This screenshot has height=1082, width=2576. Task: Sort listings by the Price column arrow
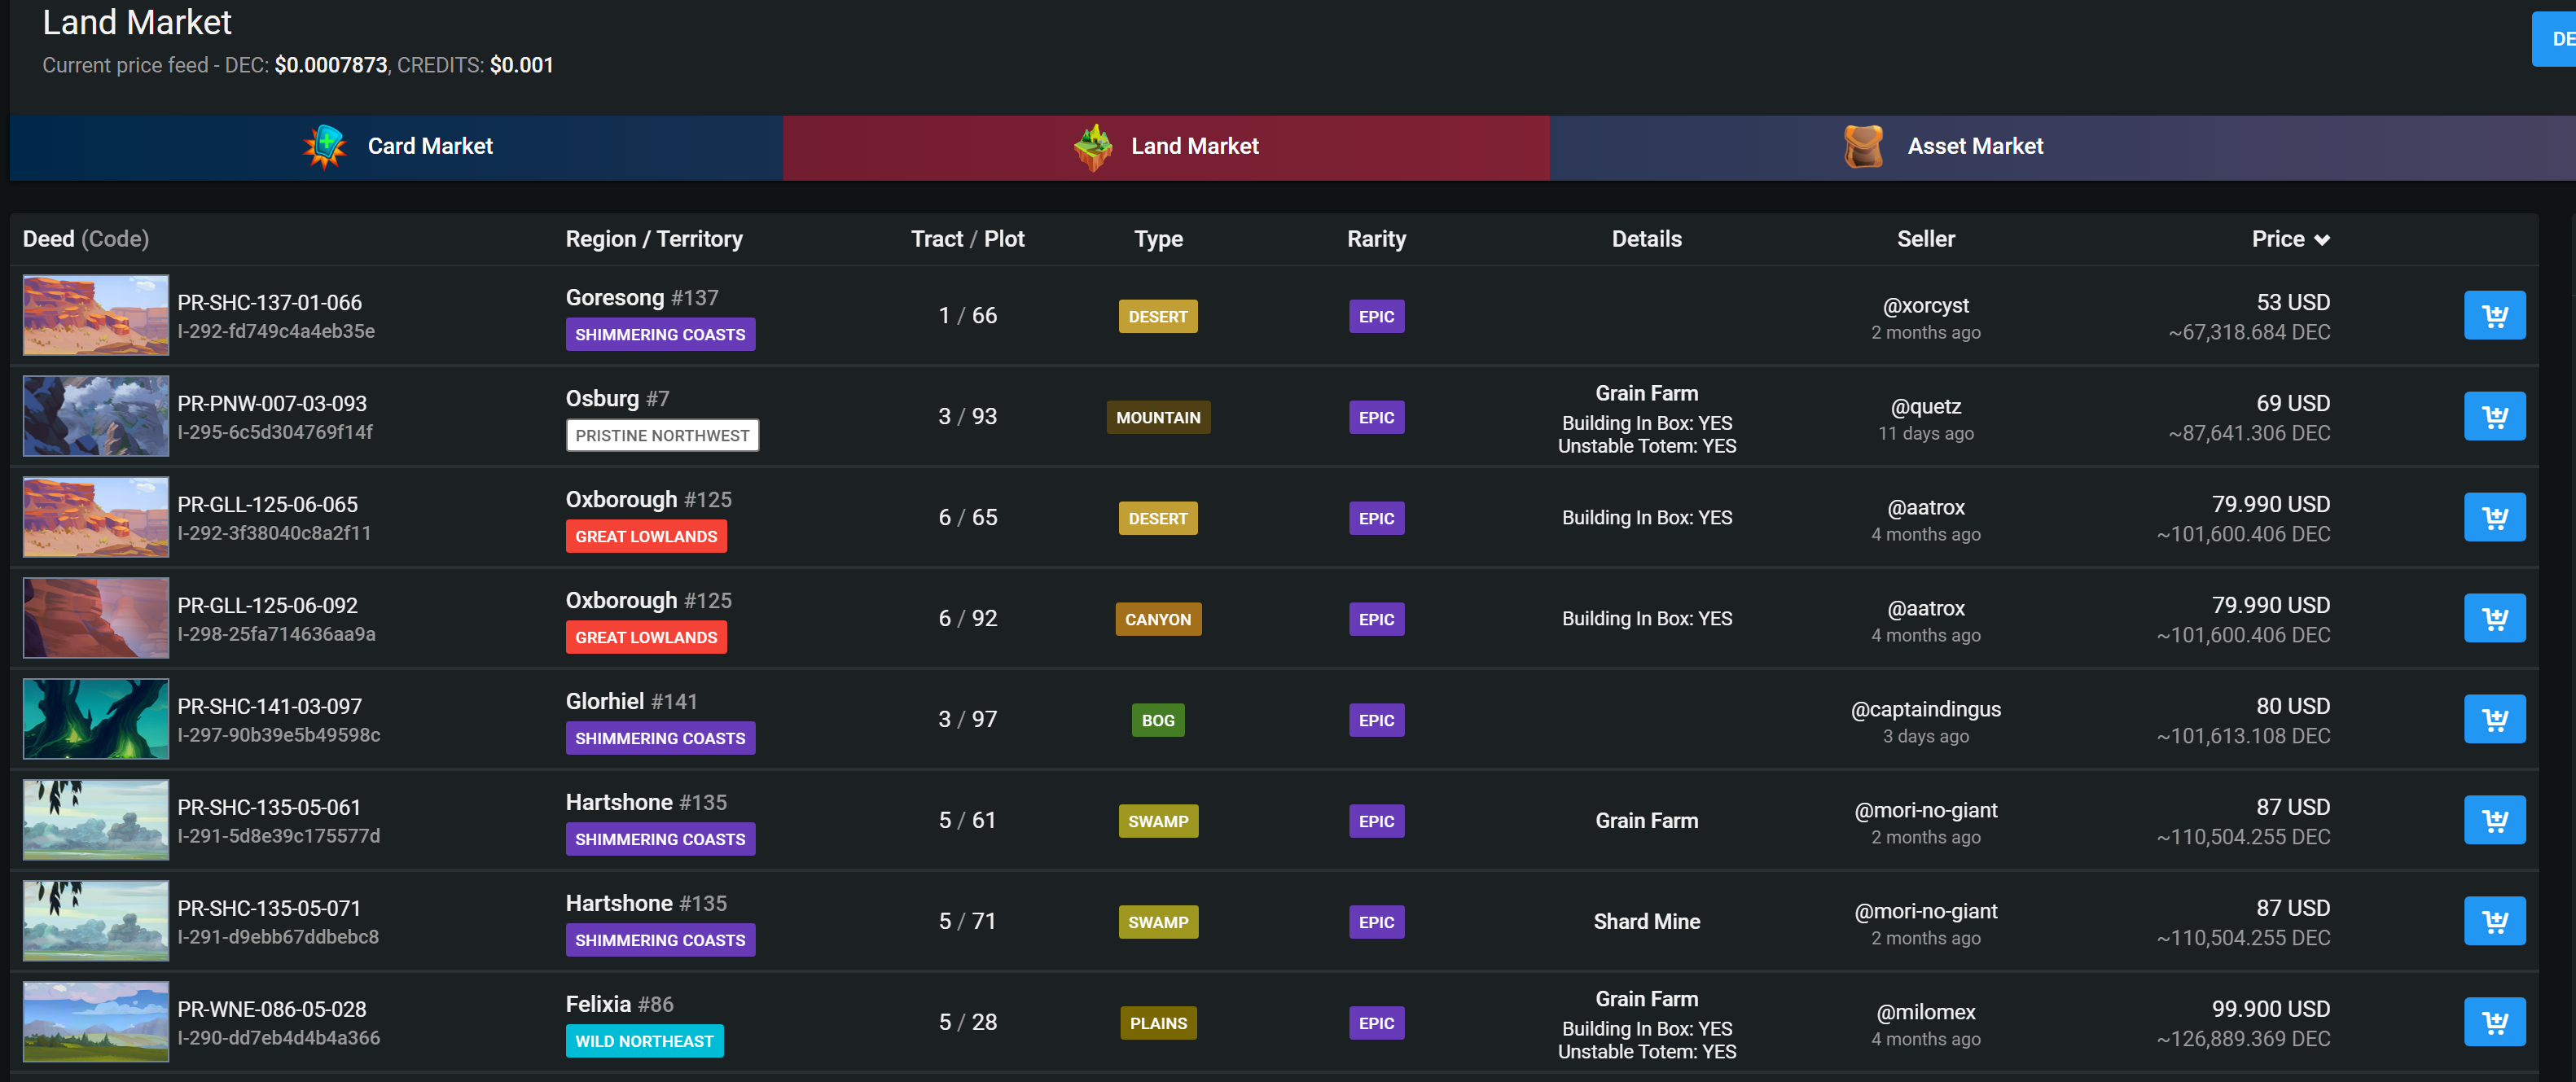pos(2322,240)
